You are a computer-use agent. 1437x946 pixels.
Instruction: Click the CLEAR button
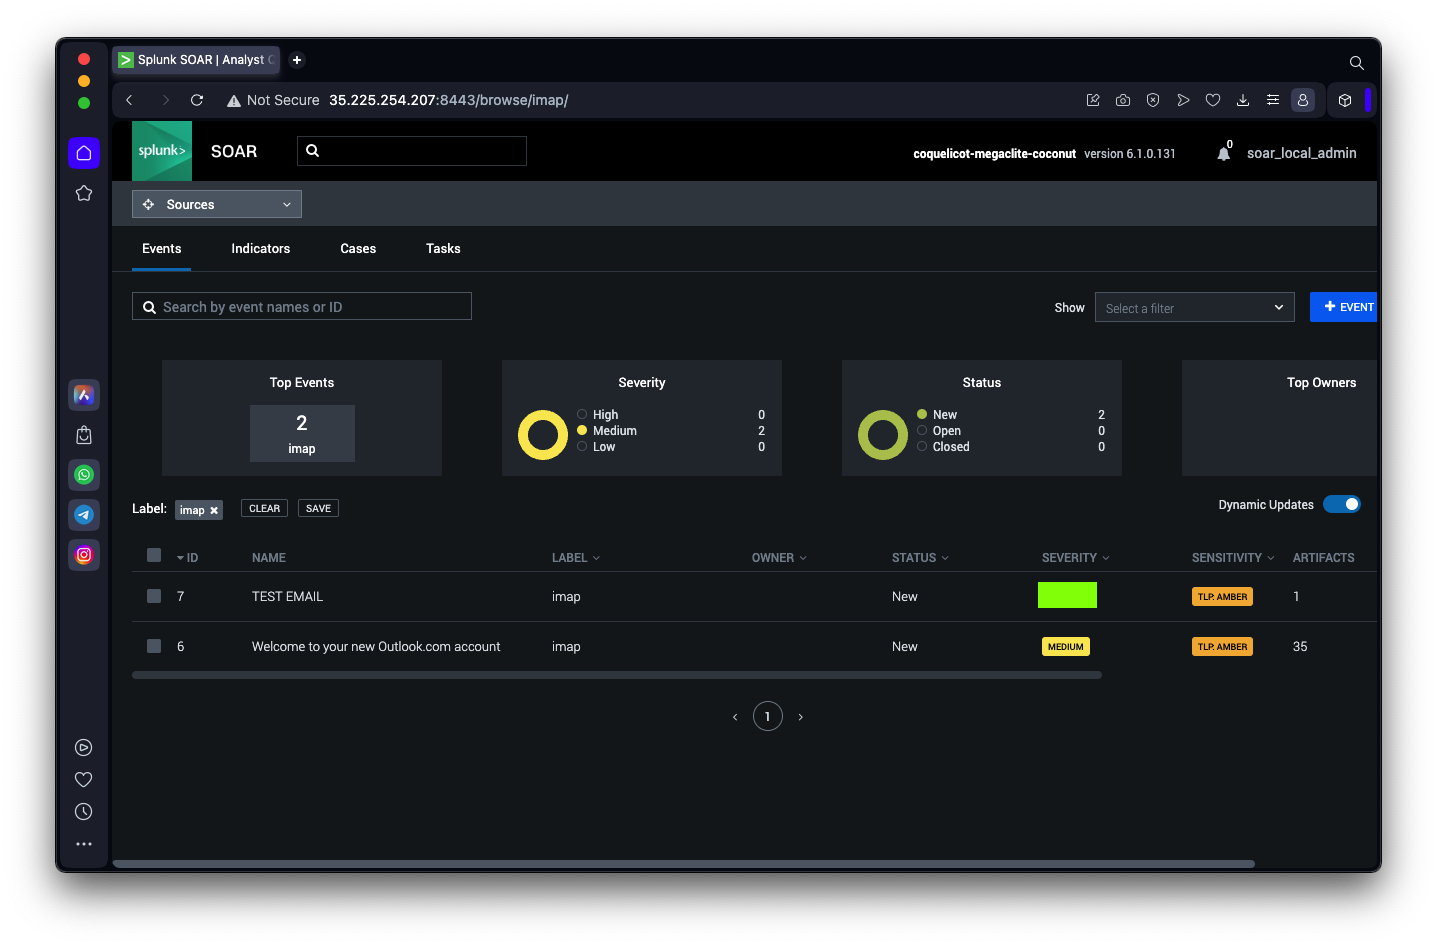[x=264, y=508]
